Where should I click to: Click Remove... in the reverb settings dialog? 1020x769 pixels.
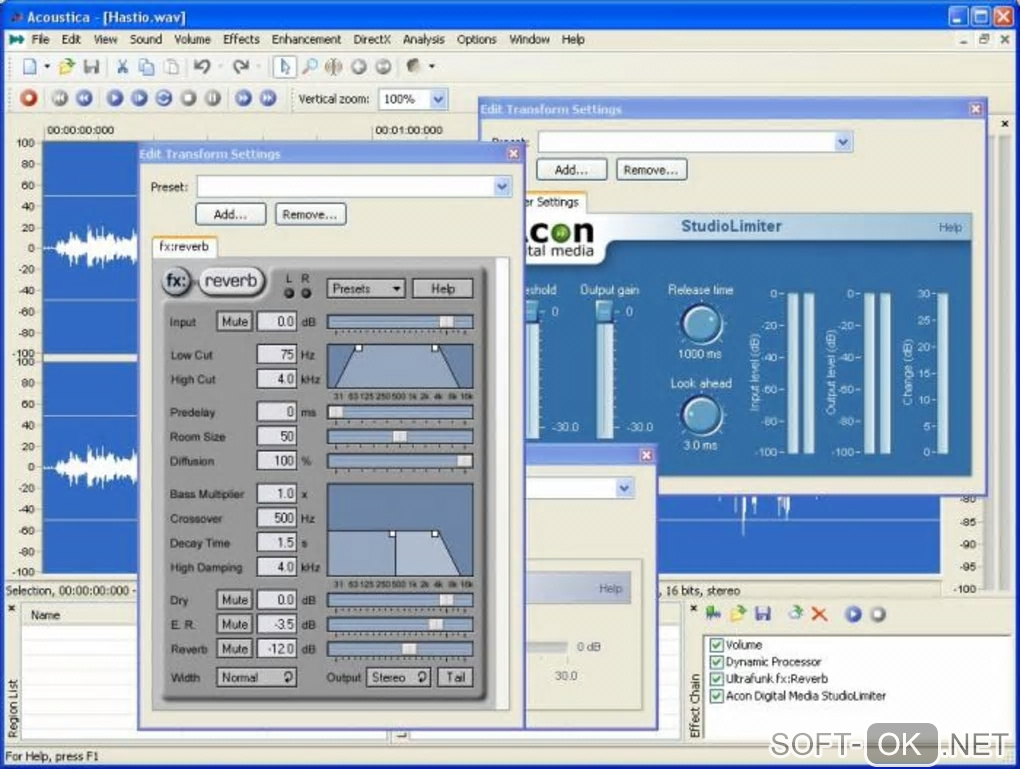pyautogui.click(x=310, y=214)
